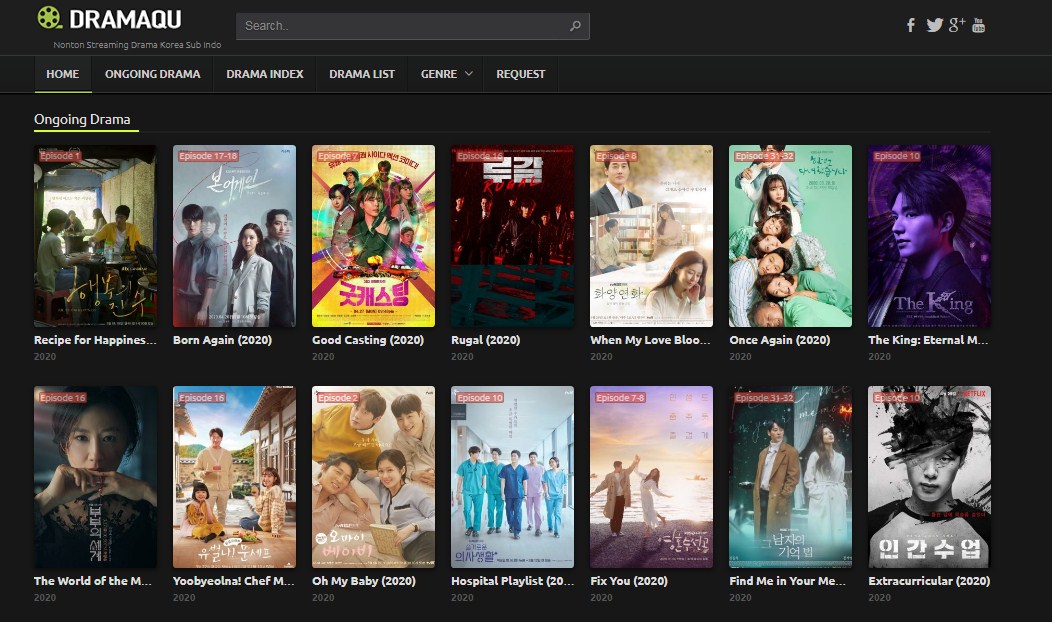Click the 'Extracurricular (2020)' title link
The height and width of the screenshot is (622, 1052).
(929, 581)
